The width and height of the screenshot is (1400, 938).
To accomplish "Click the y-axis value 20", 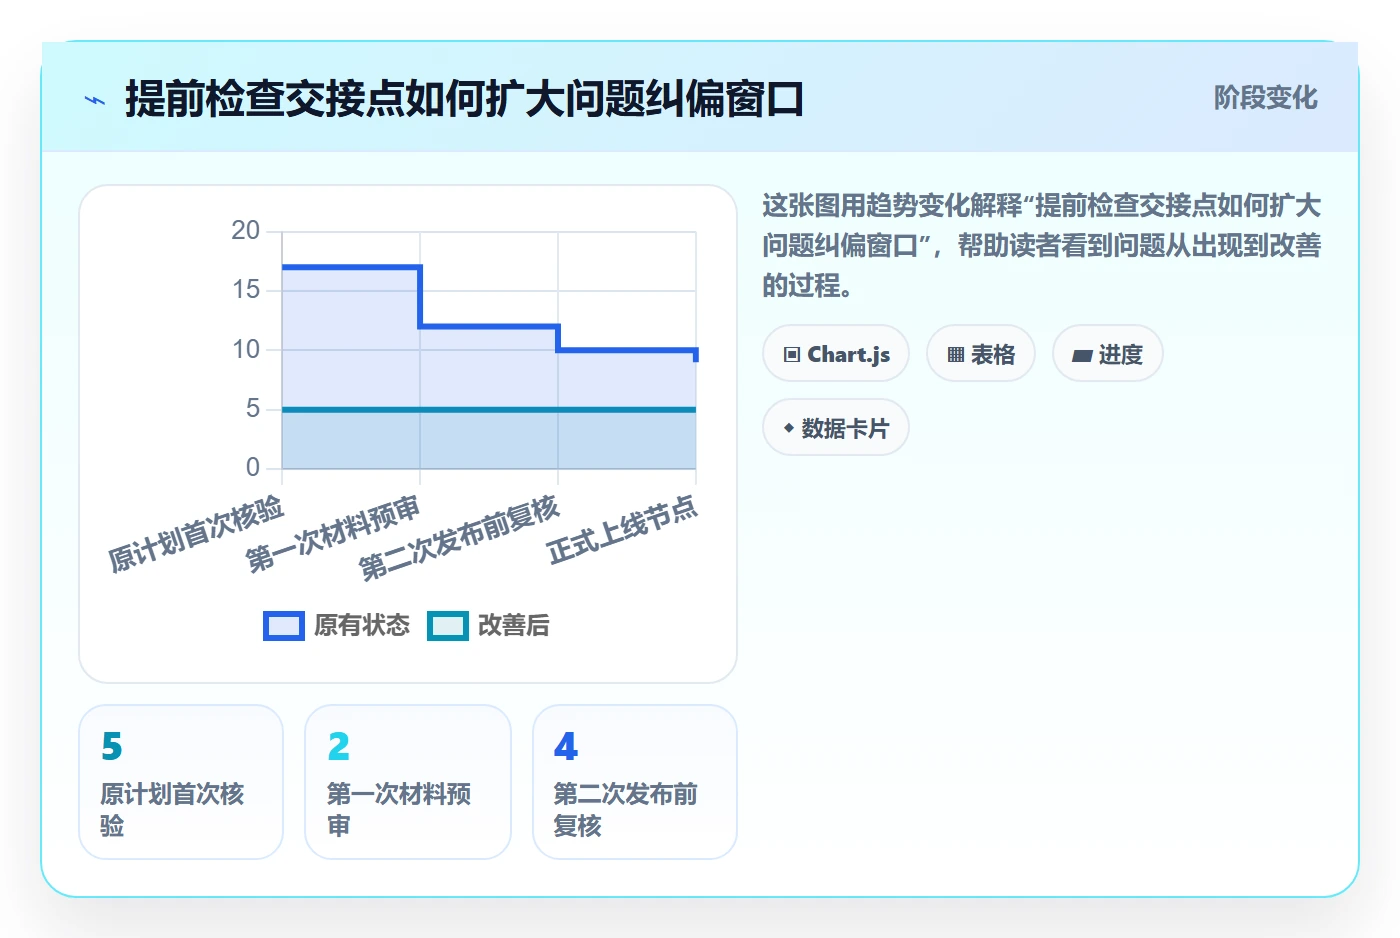I will click(x=246, y=231).
